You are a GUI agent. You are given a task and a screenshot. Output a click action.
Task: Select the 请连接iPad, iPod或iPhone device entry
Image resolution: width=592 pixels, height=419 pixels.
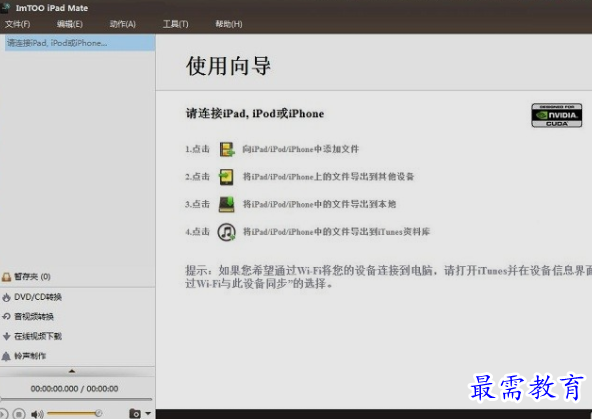click(x=80, y=43)
